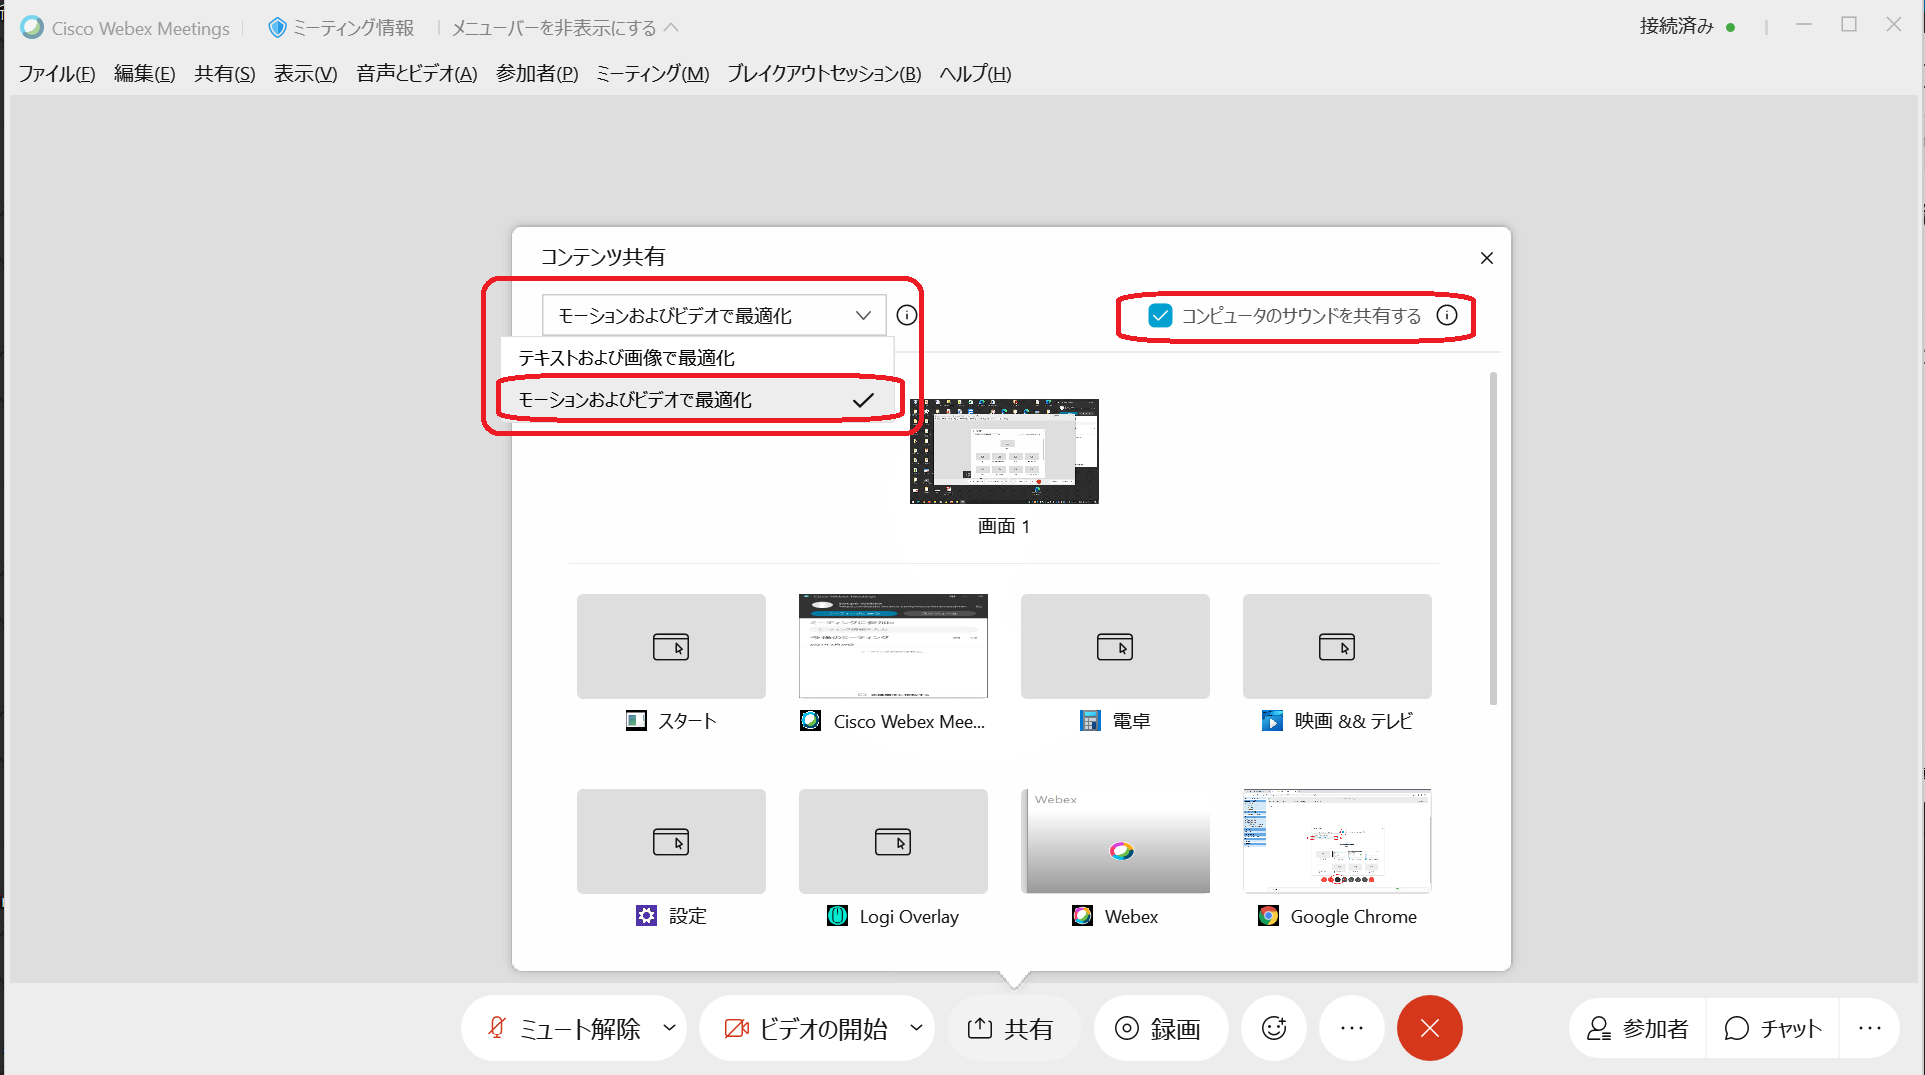Select checked モーションおよびビデオで最適化 list option
This screenshot has width=1925, height=1075.
697,400
